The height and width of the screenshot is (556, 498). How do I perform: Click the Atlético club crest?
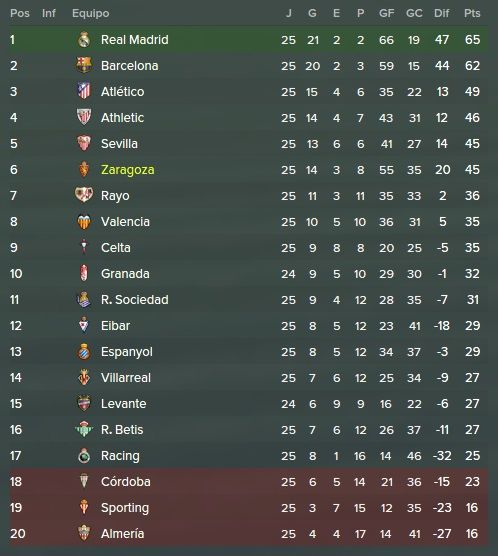(84, 91)
